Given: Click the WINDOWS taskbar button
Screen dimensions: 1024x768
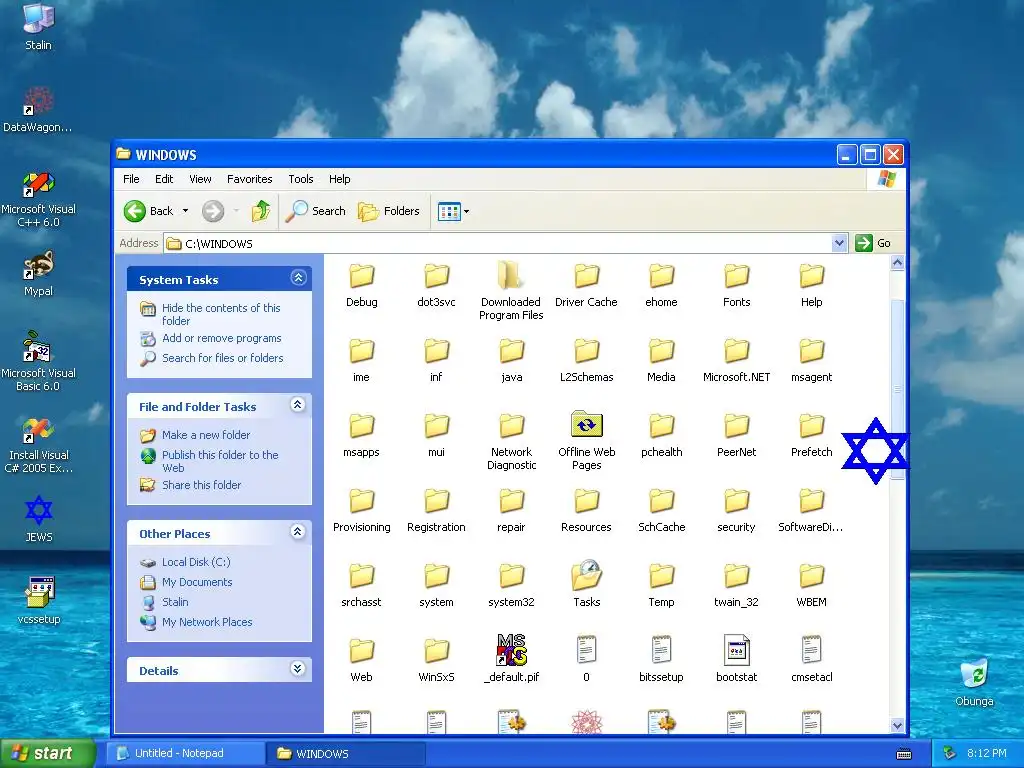Looking at the screenshot, I should [x=346, y=754].
